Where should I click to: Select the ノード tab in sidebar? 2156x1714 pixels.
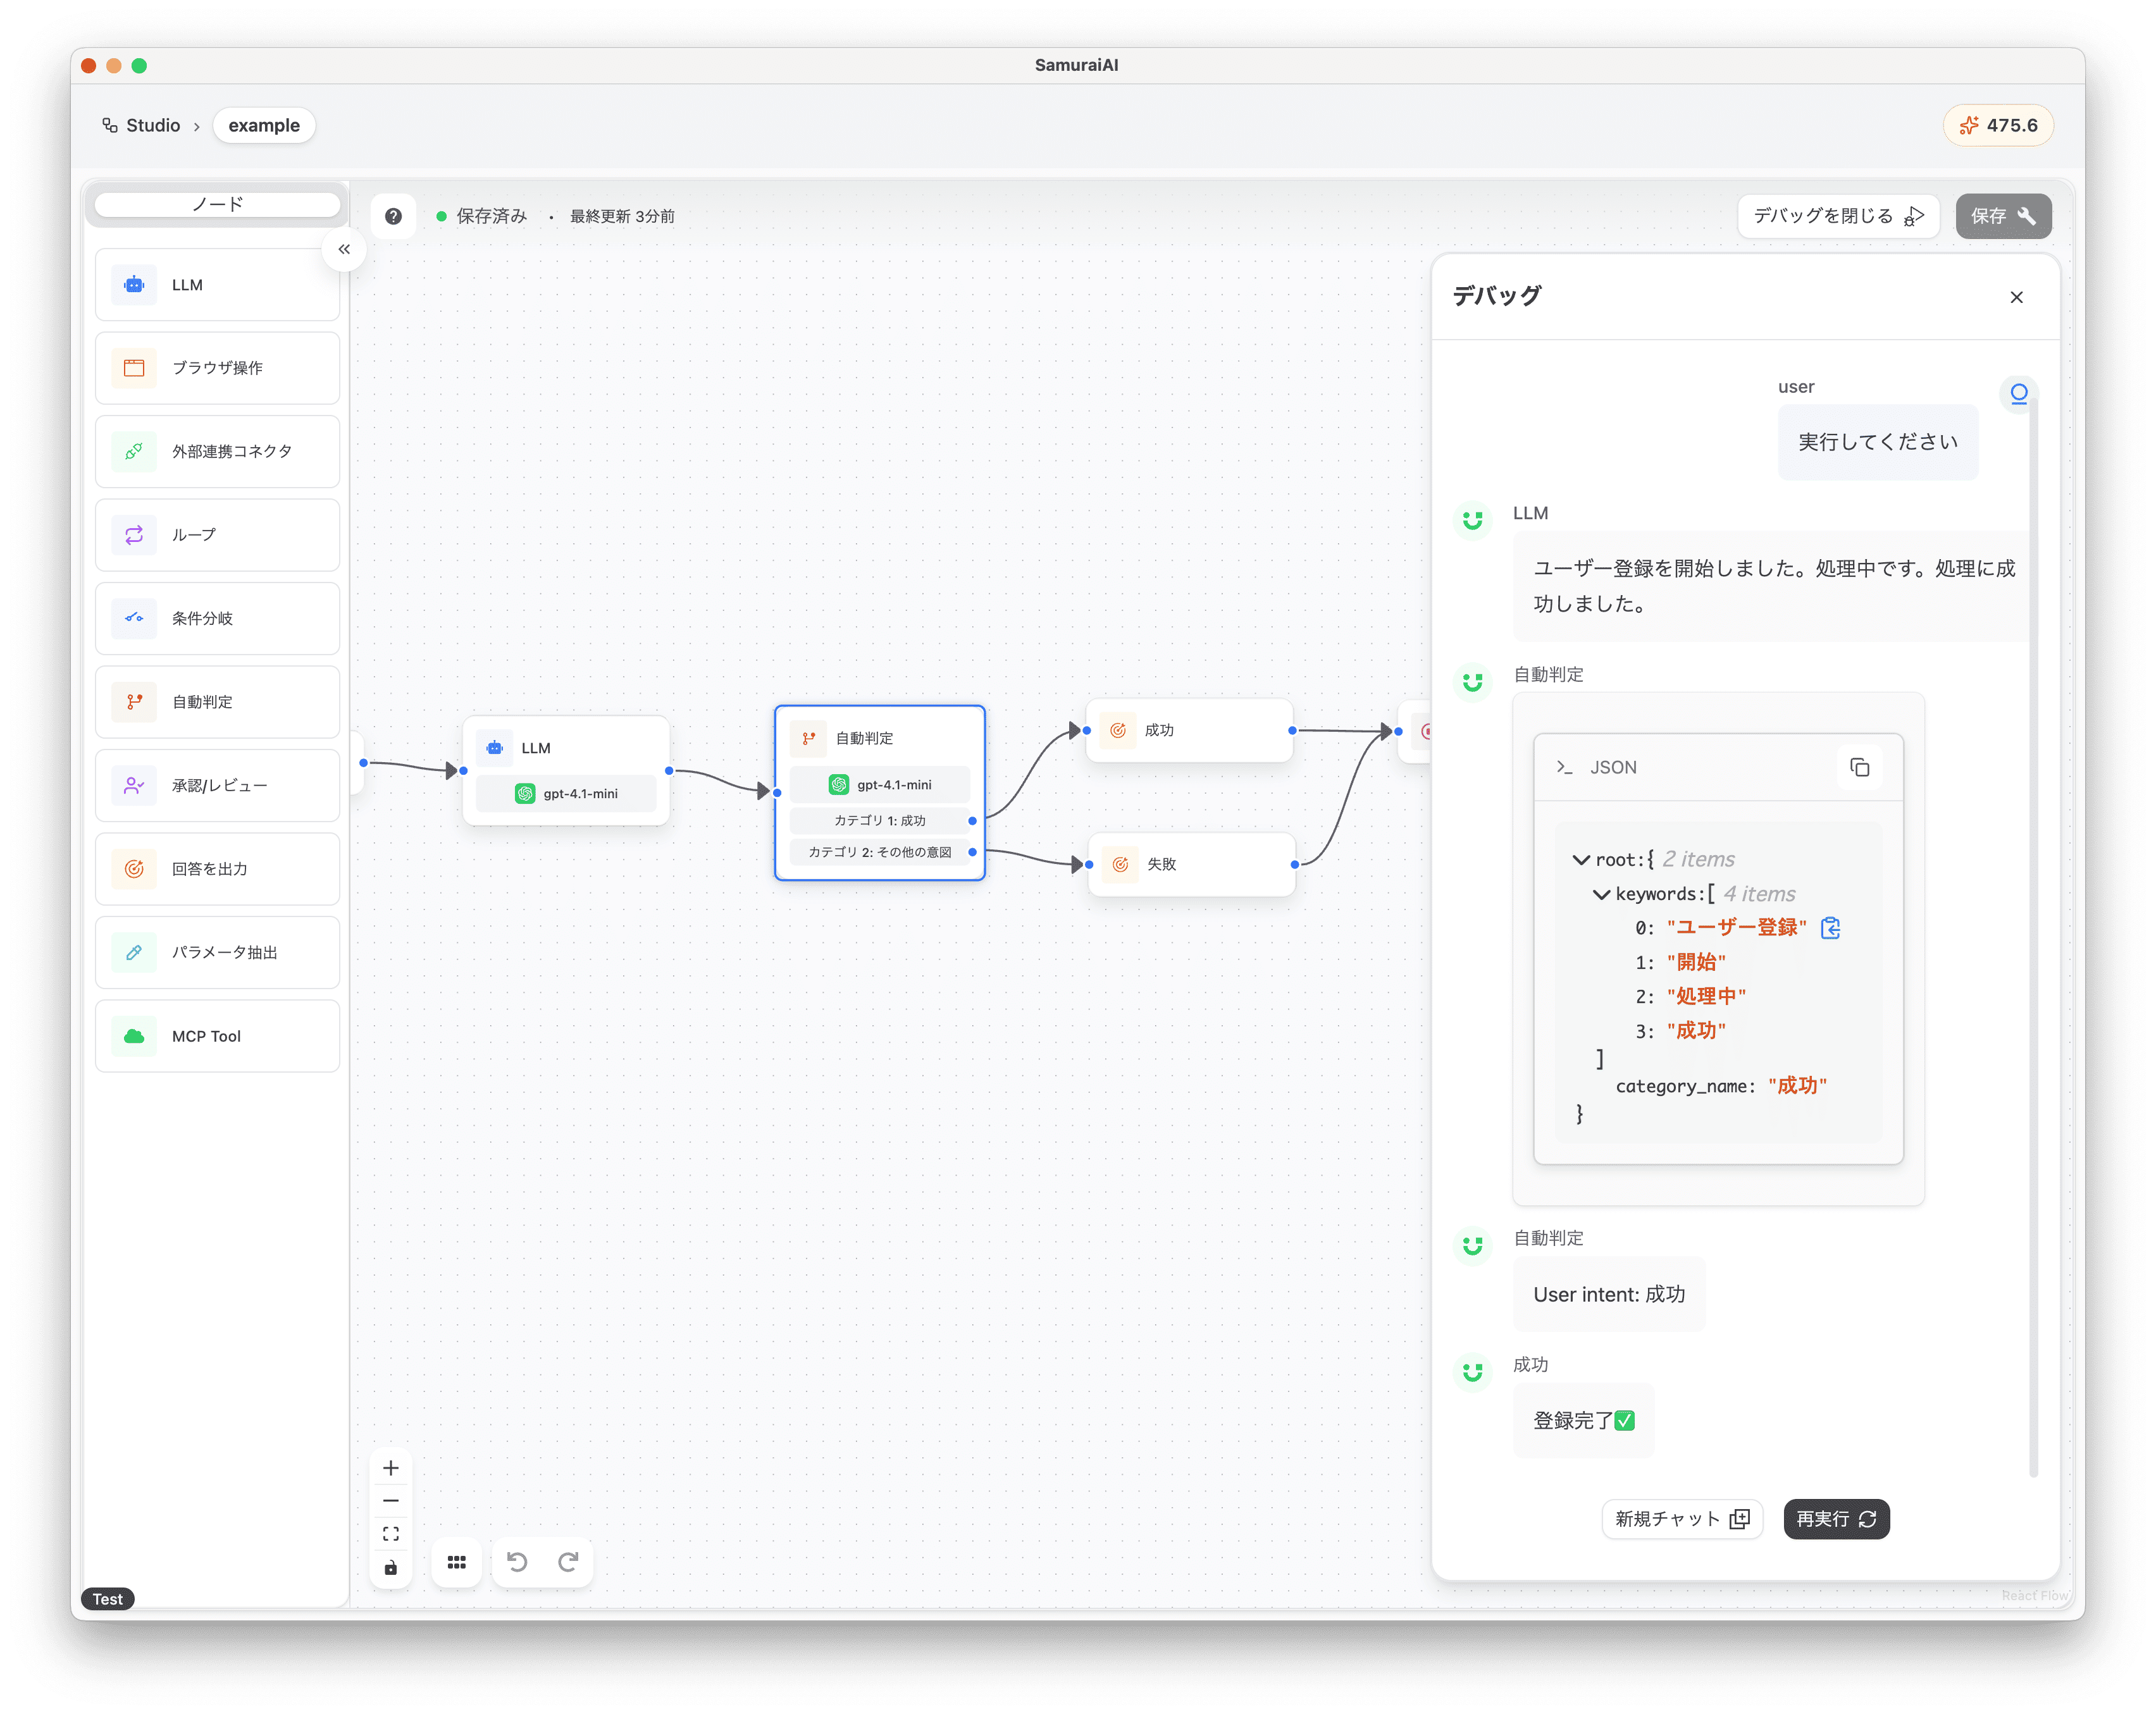click(217, 204)
